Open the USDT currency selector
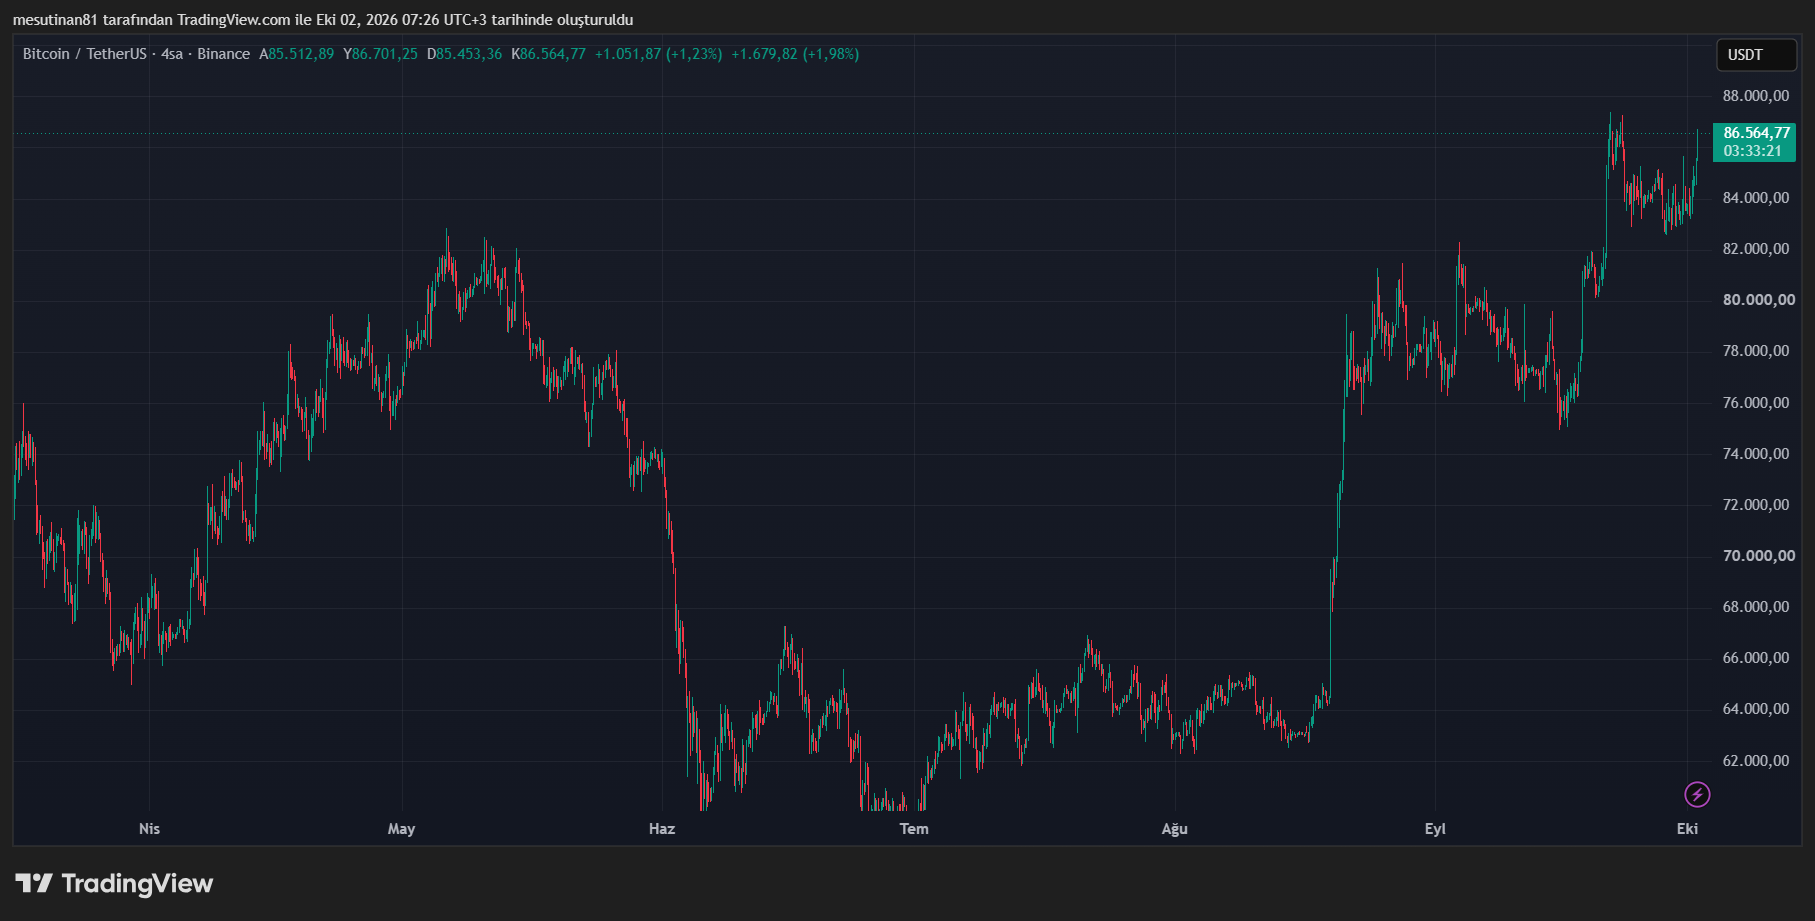Viewport: 1815px width, 921px height. (1756, 55)
